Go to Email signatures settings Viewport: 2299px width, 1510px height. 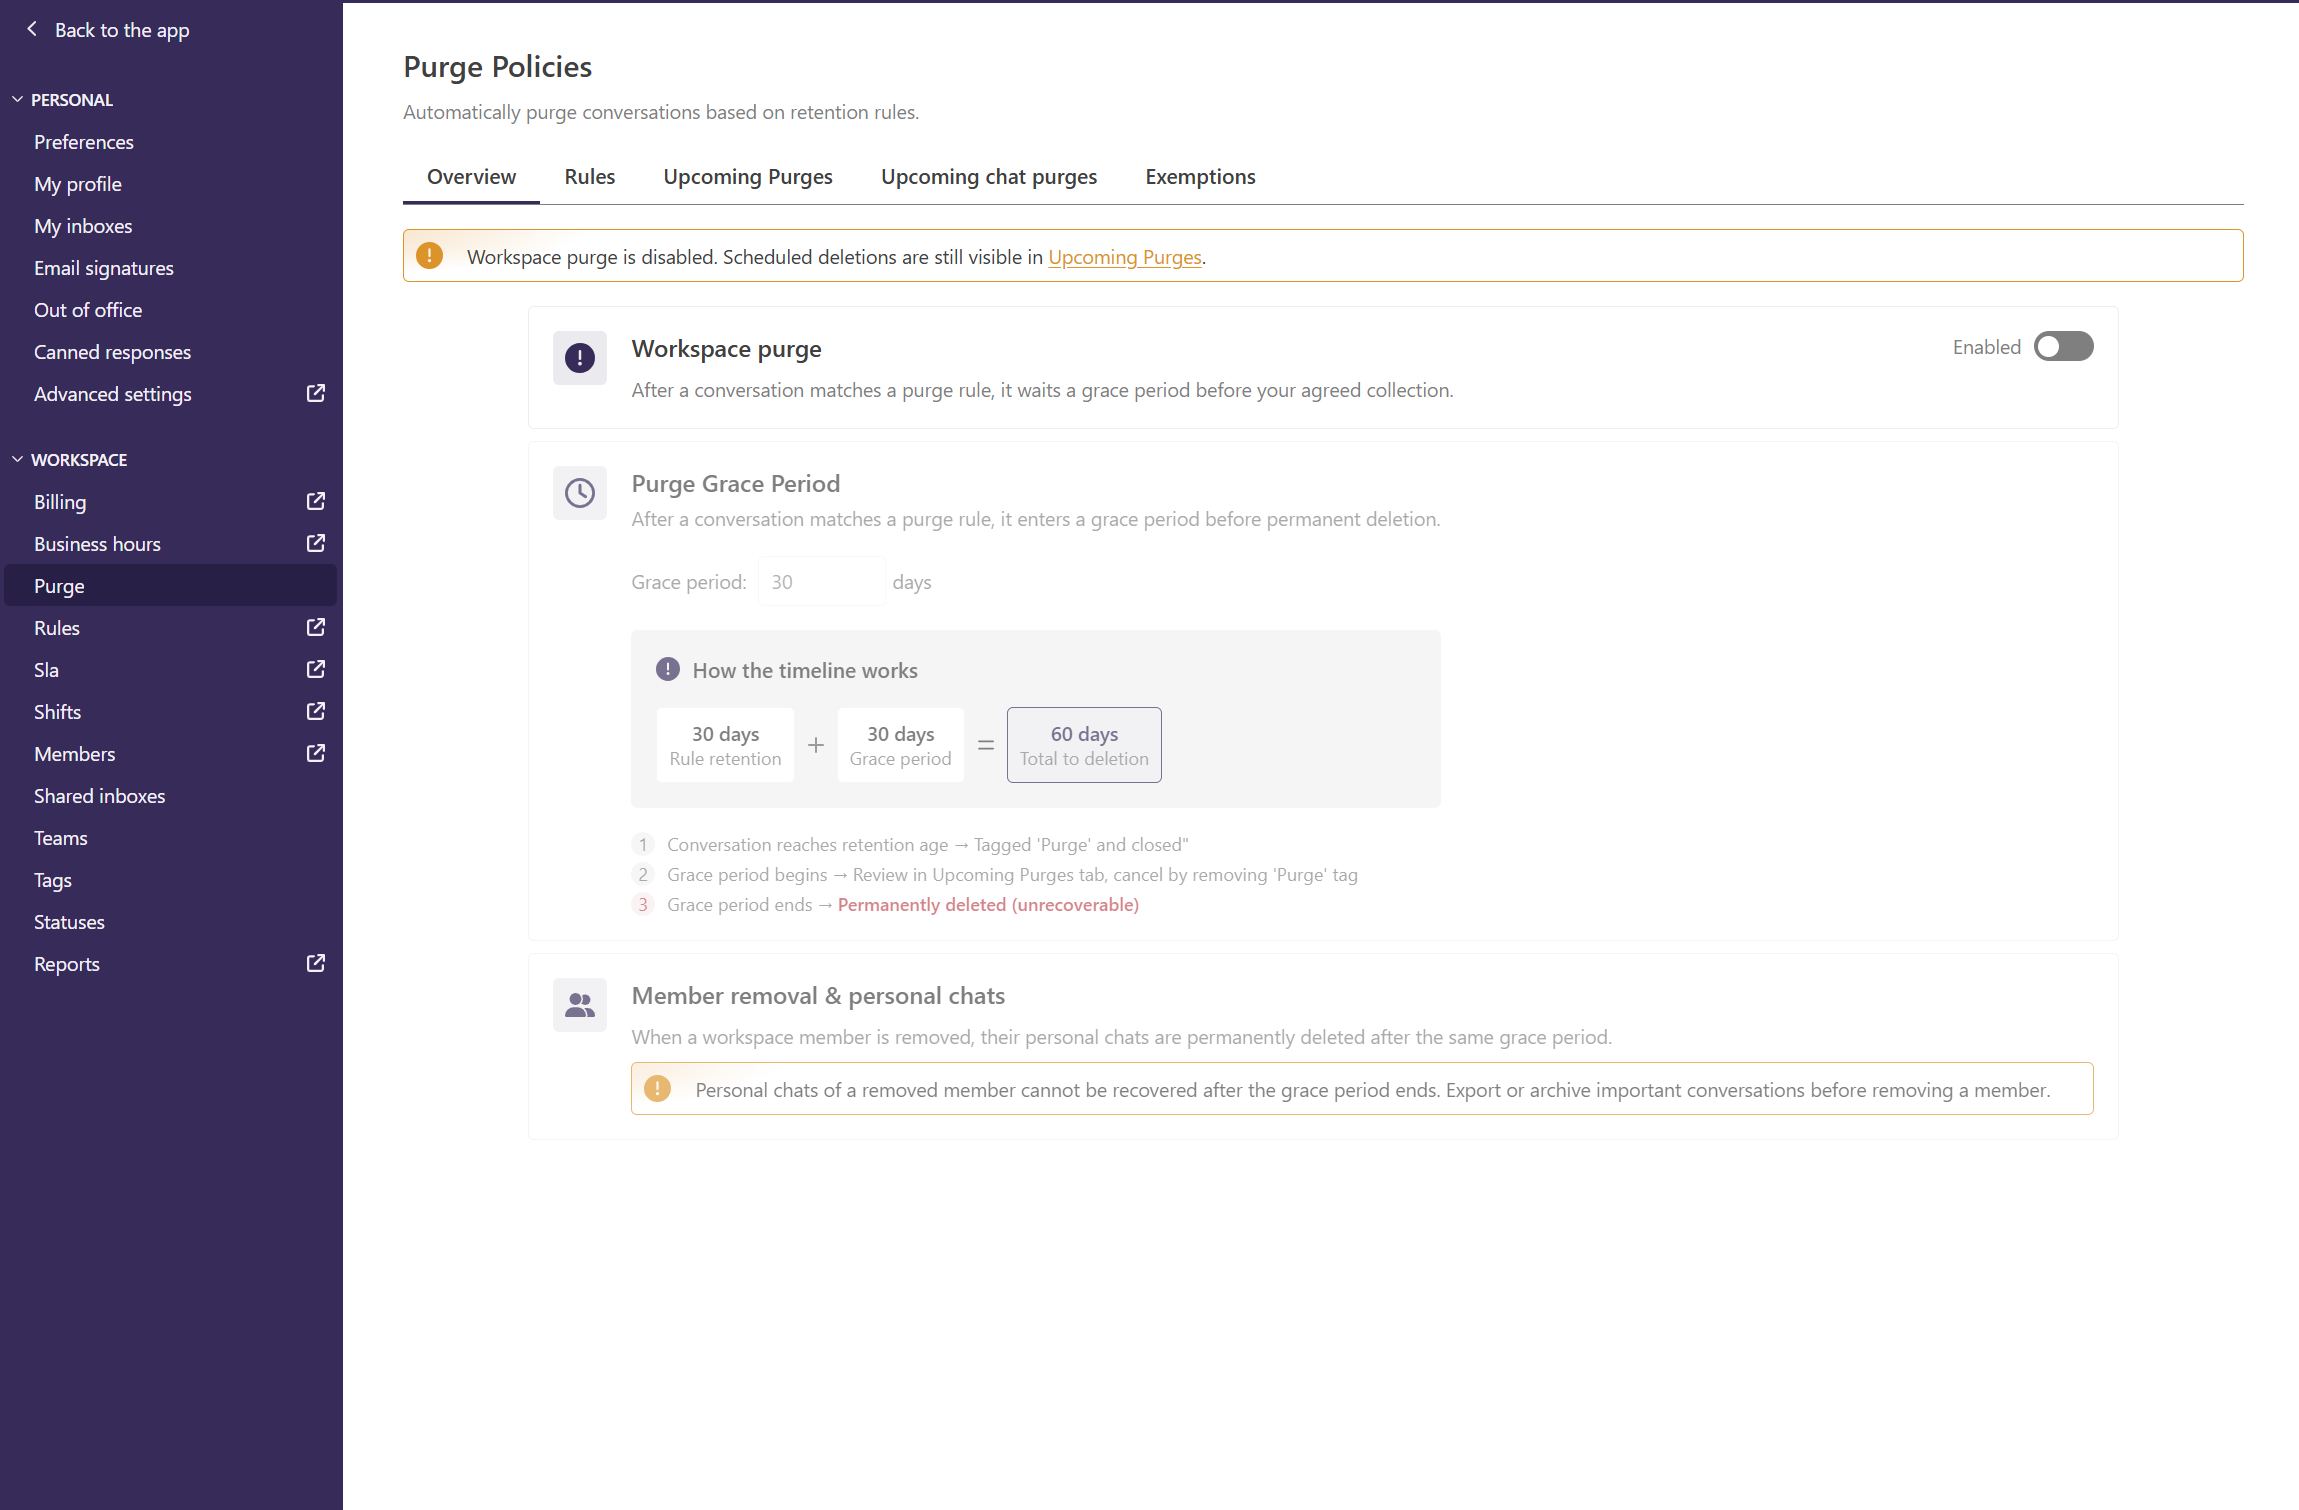[103, 268]
